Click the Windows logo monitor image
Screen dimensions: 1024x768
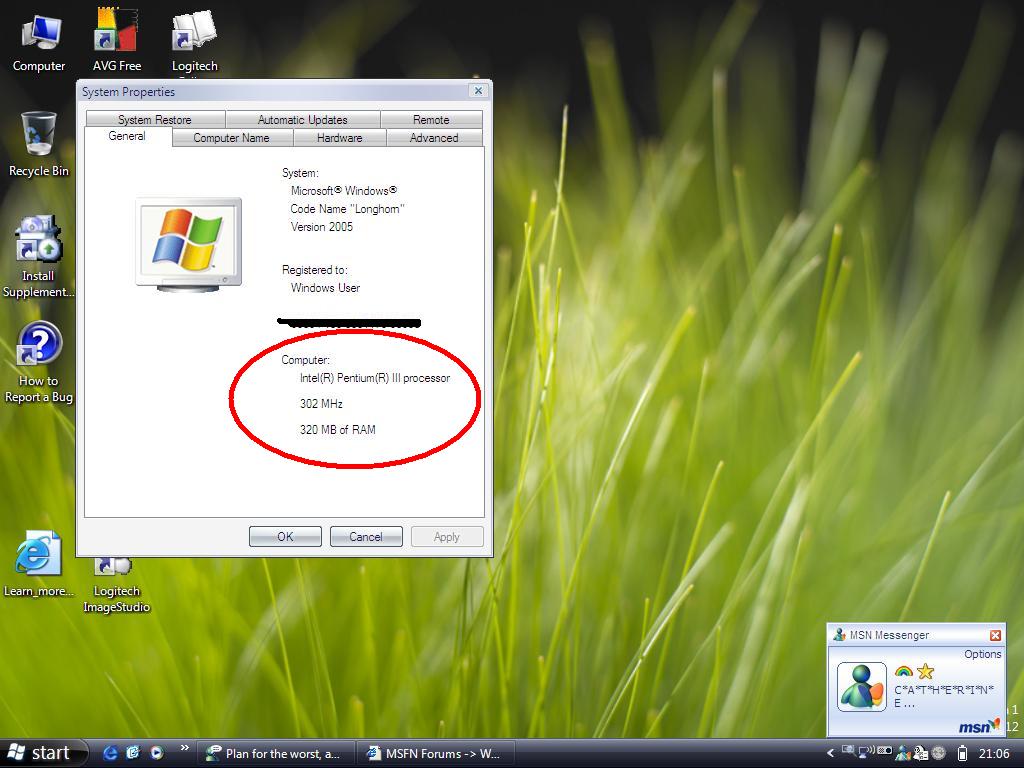click(189, 244)
